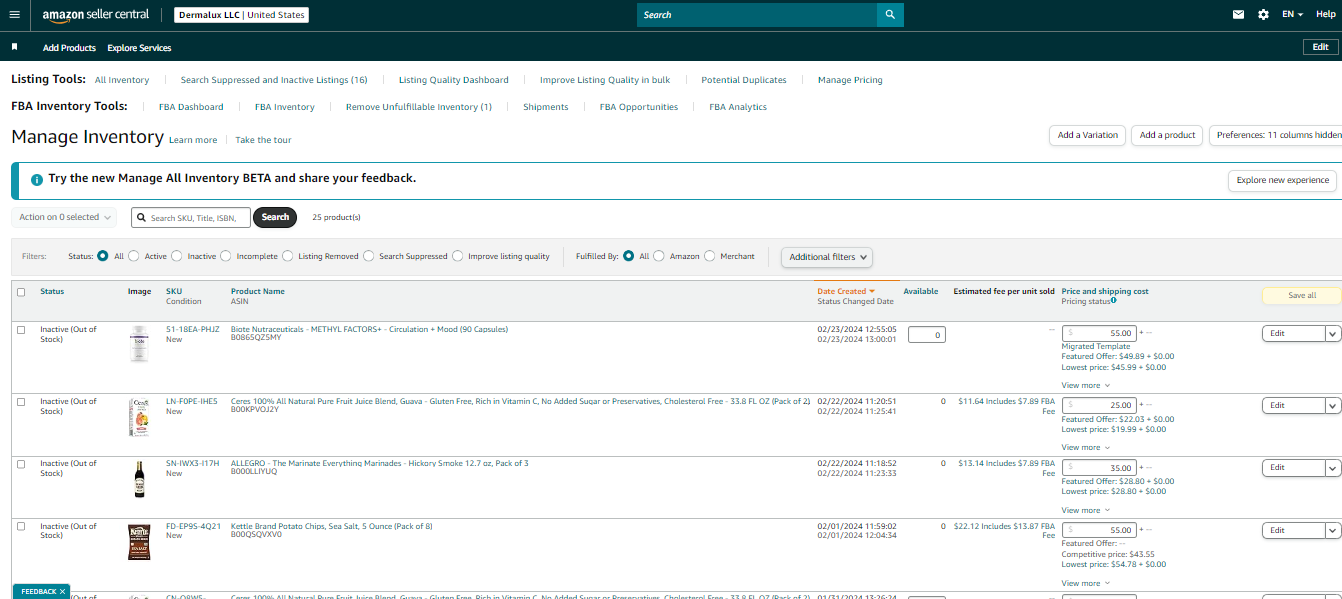The width and height of the screenshot is (1342, 599).
Task: Expand View more under Kettle chips pricing
Action: coord(1084,583)
